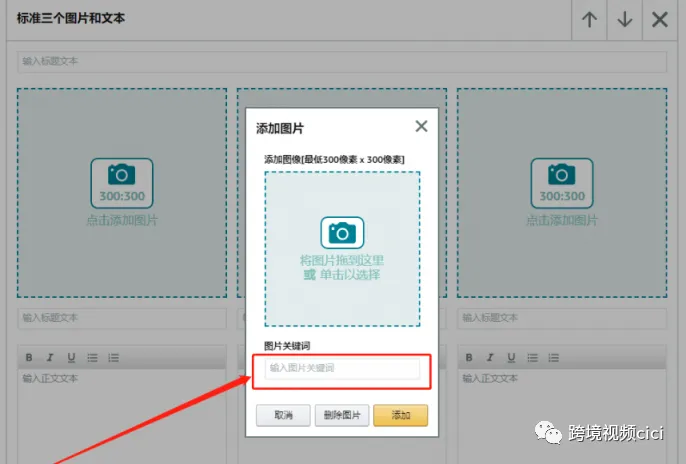Toggle italic in the left text editor
Viewport: 686px width, 464px height.
(x=50, y=358)
